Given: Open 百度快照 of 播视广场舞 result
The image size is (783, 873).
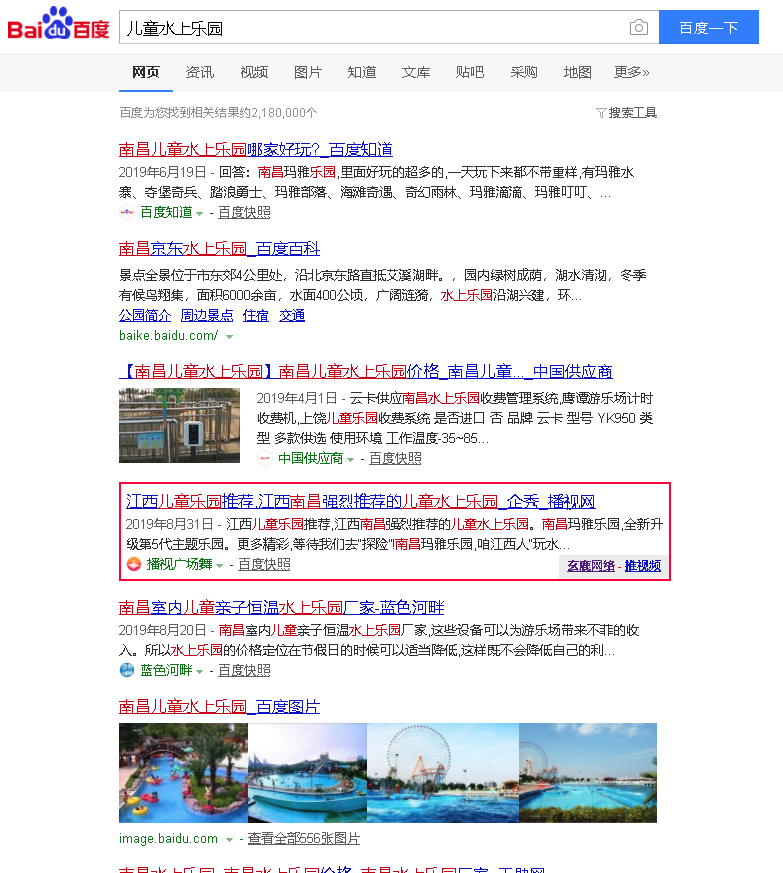Looking at the screenshot, I should tap(265, 564).
